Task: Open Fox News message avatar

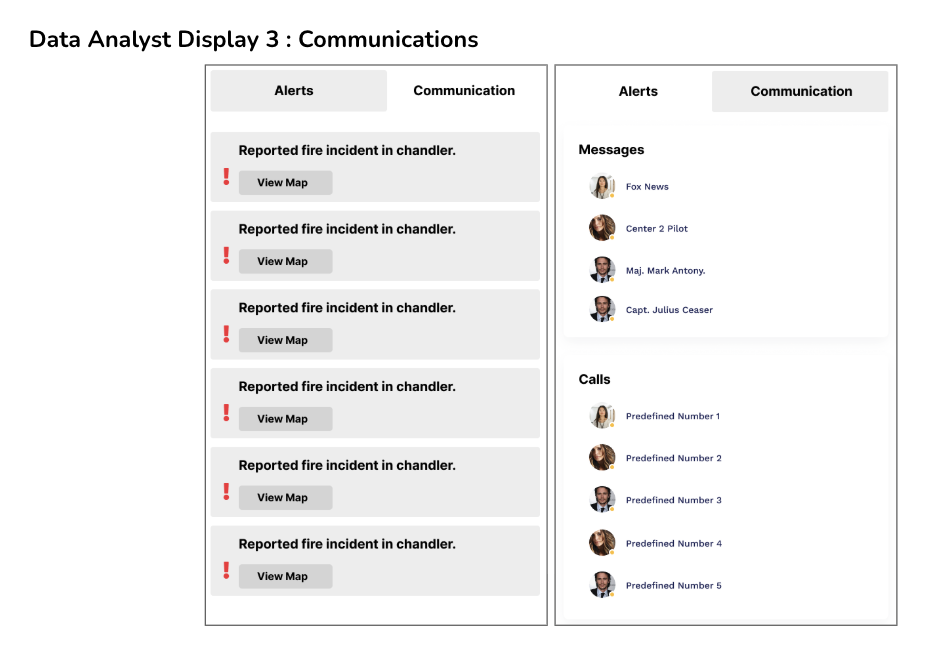Action: [x=602, y=186]
